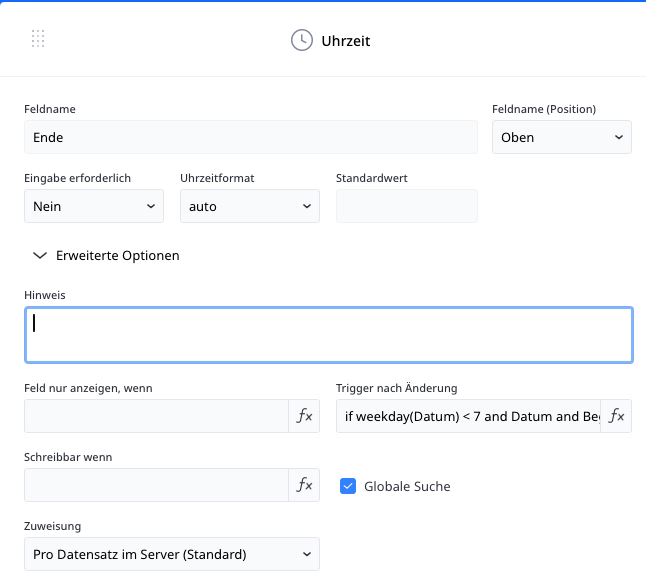Click the Standardwert input field

(x=406, y=206)
